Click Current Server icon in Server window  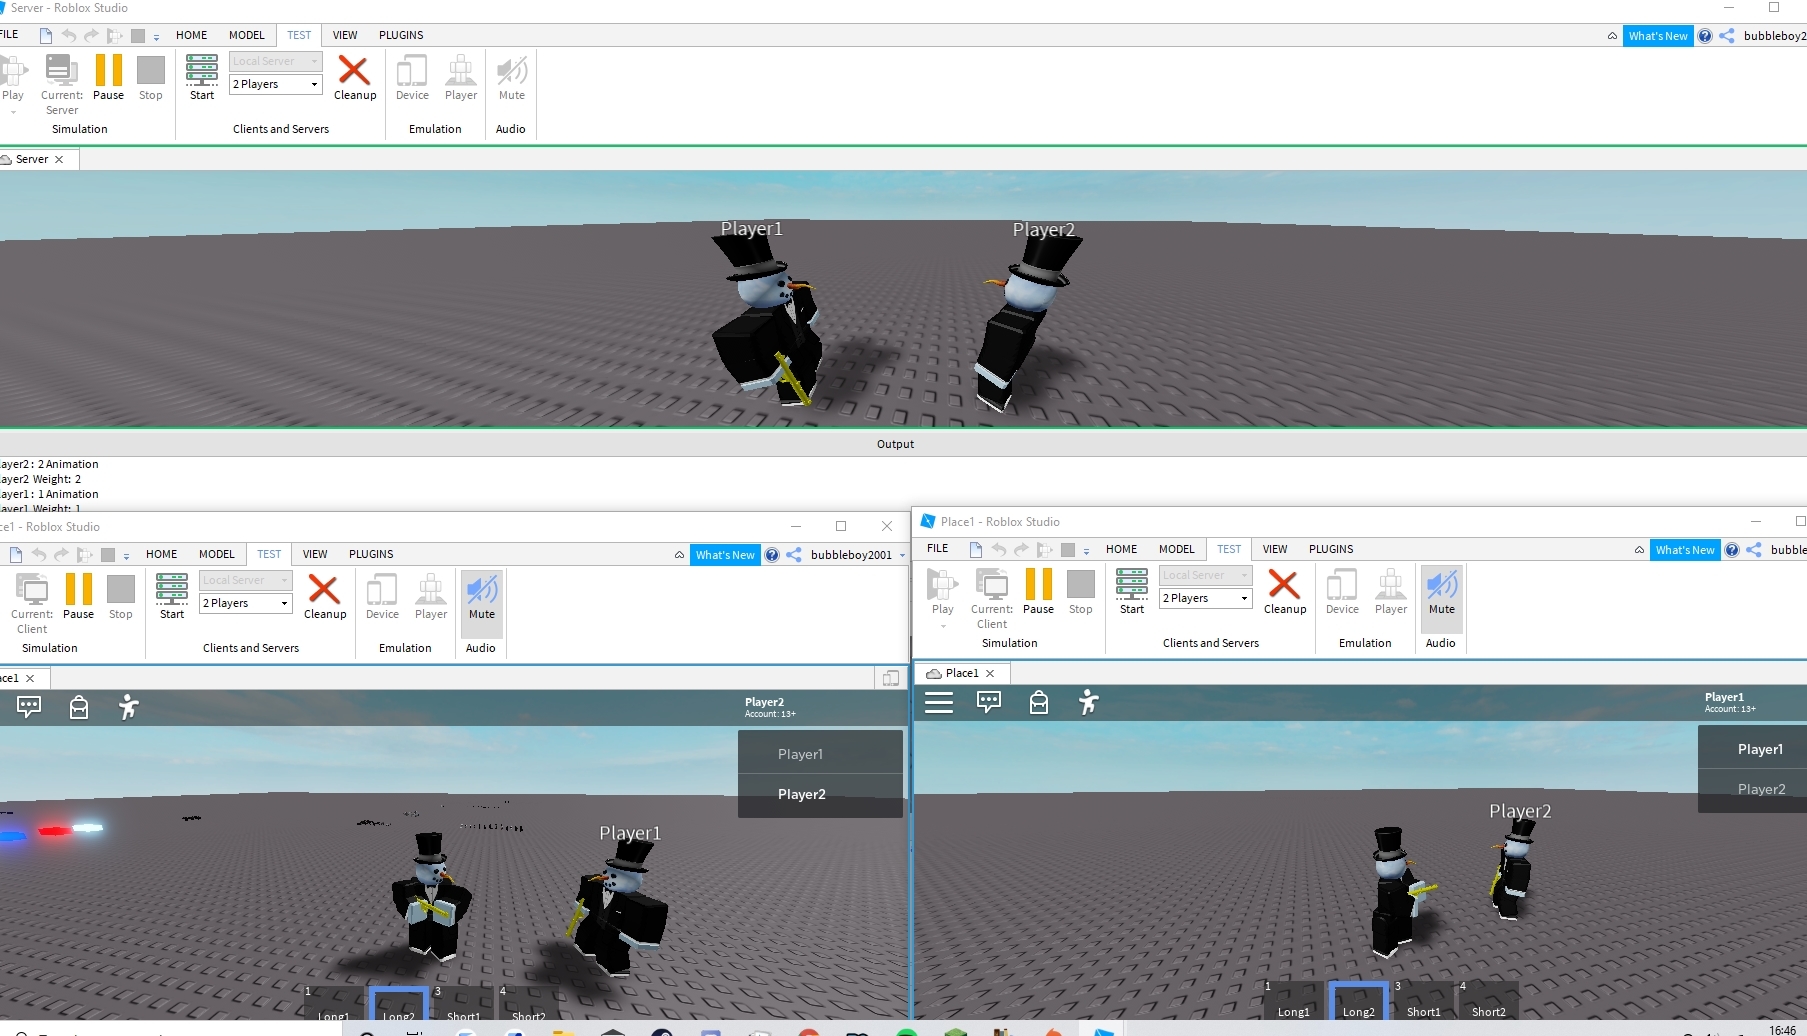tap(62, 84)
